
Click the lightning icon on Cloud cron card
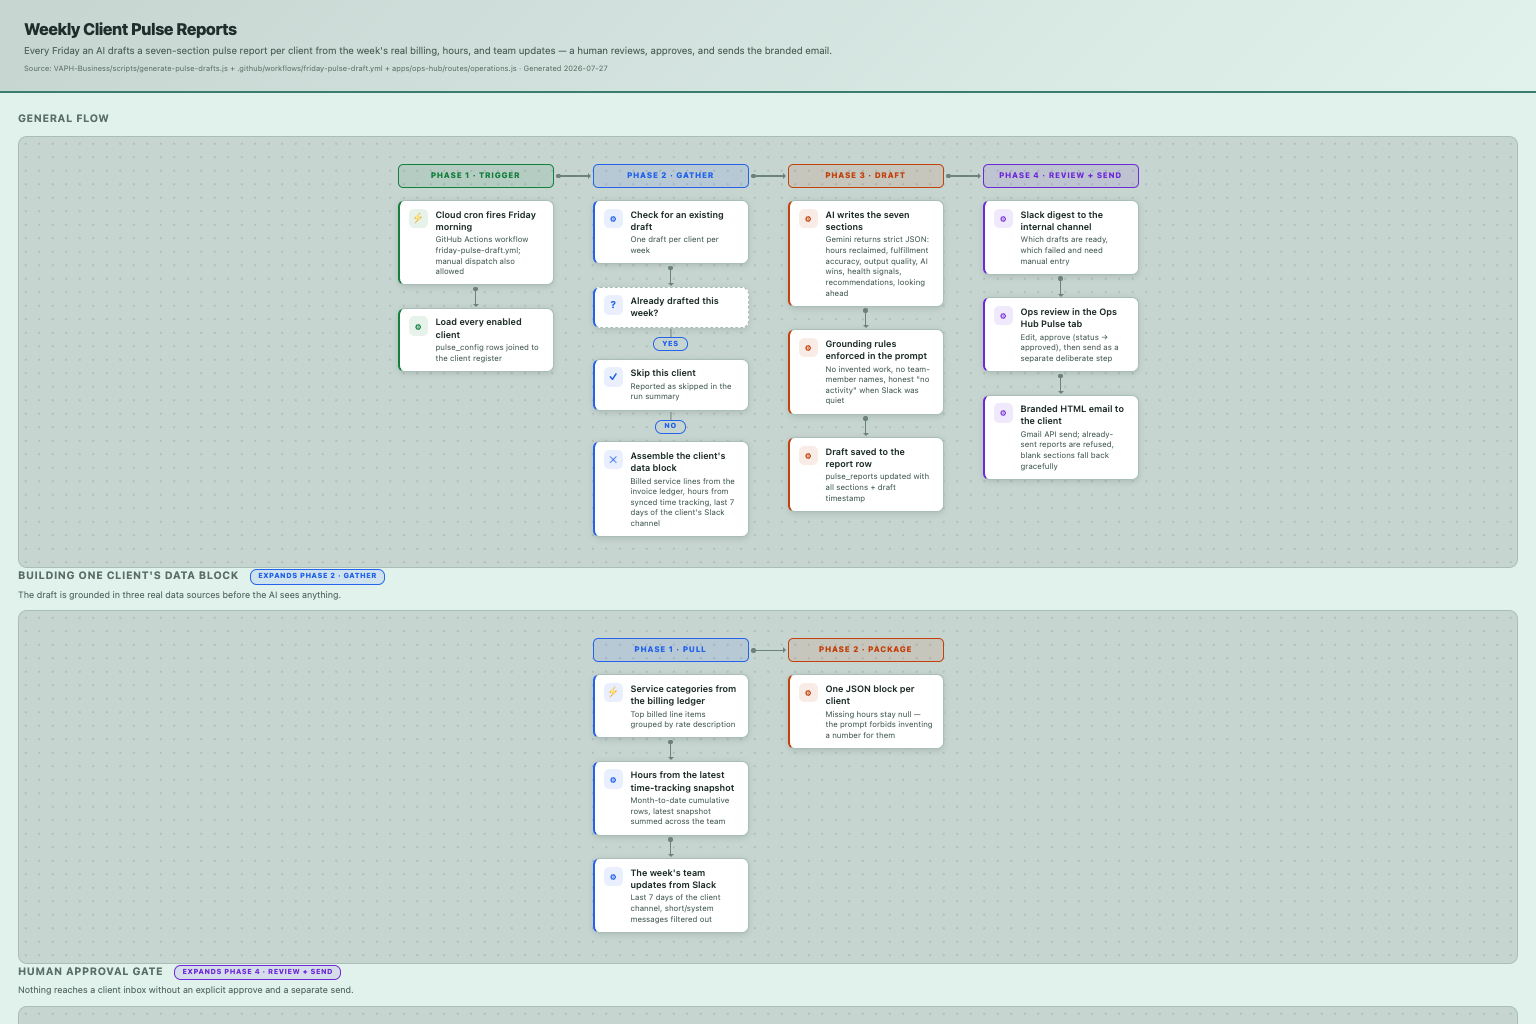pyautogui.click(x=418, y=218)
